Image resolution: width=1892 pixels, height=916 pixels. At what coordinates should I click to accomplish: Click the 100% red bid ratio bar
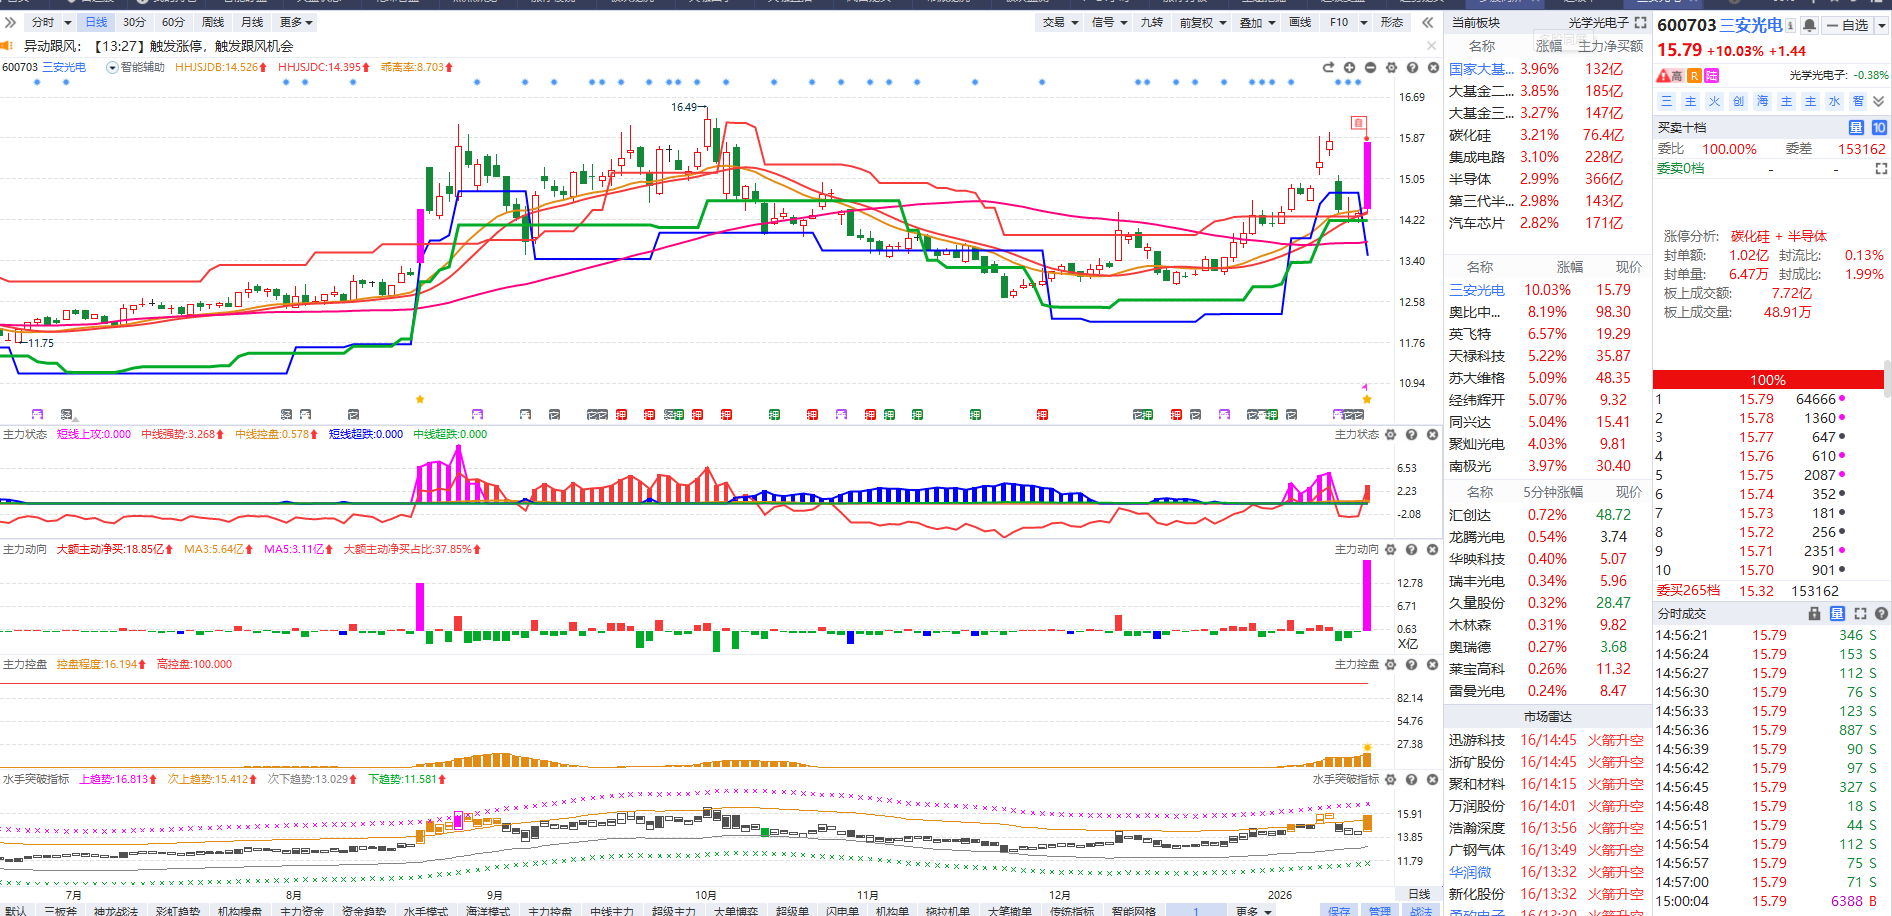1767,380
